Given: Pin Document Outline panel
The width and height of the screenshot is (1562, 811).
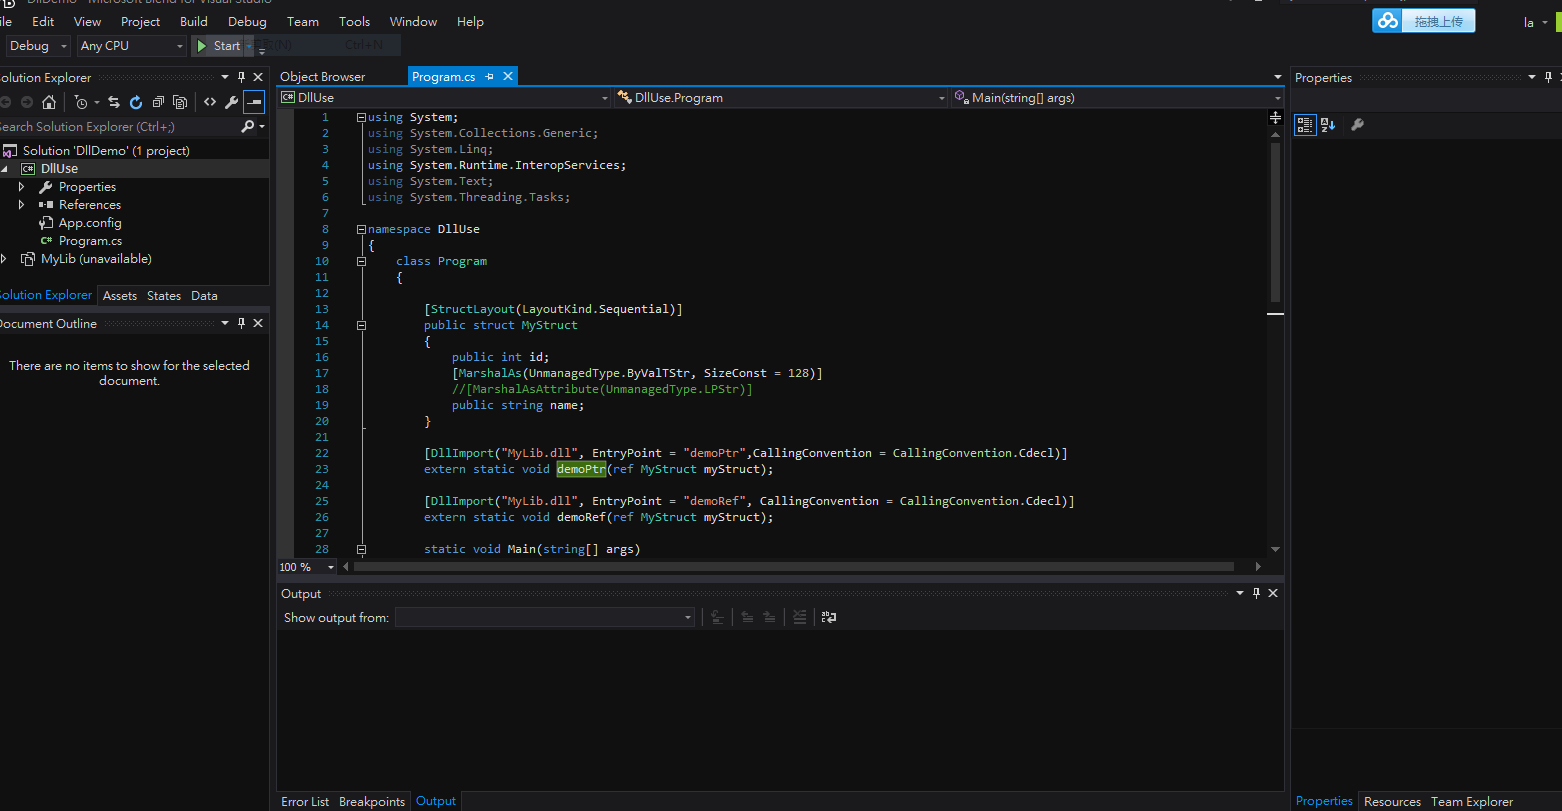Looking at the screenshot, I should 241,323.
